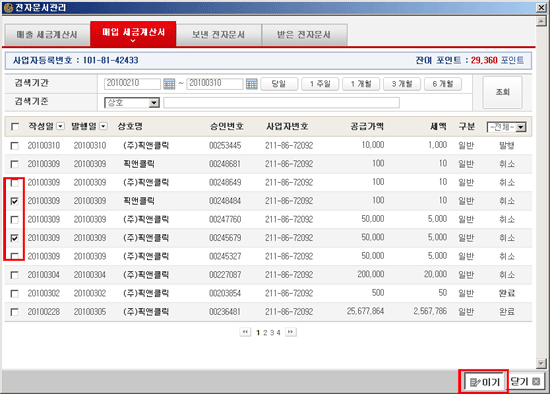
Task: Click the scrollbar up arrow
Action: [x=541, y=21]
